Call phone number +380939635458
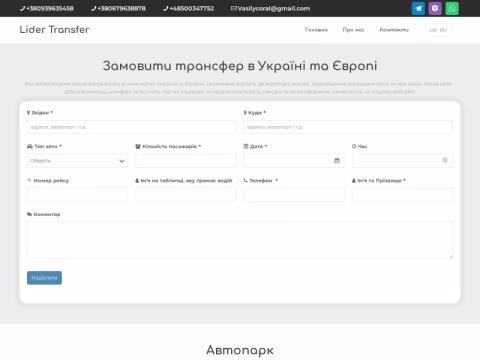The height and width of the screenshot is (360, 480). 47,8
